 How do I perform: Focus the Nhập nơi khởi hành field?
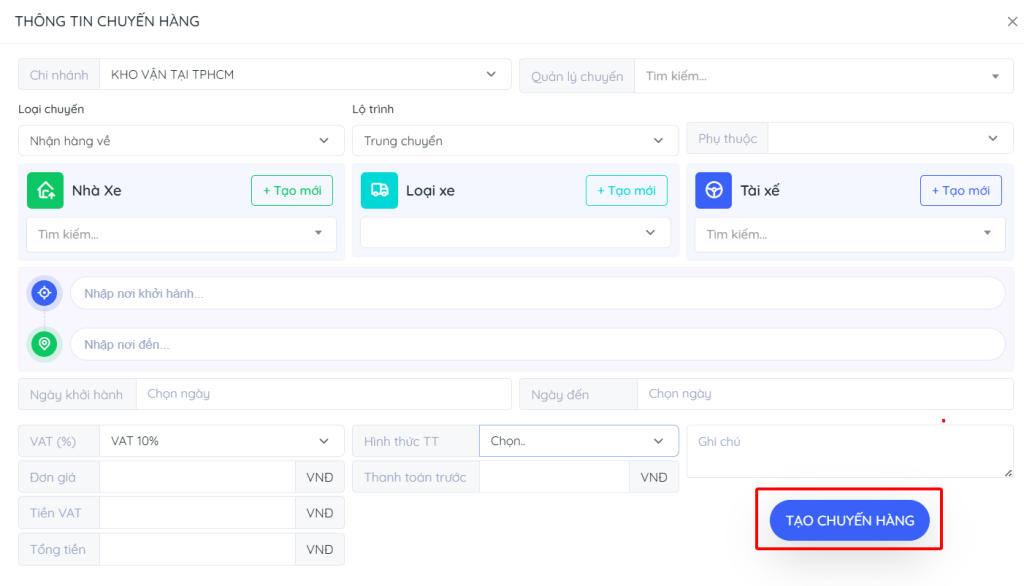click(537, 293)
